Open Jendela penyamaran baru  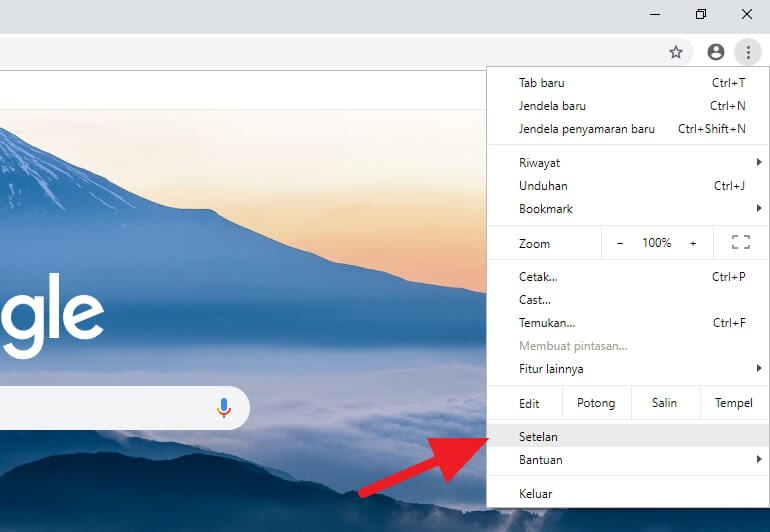(x=628, y=129)
